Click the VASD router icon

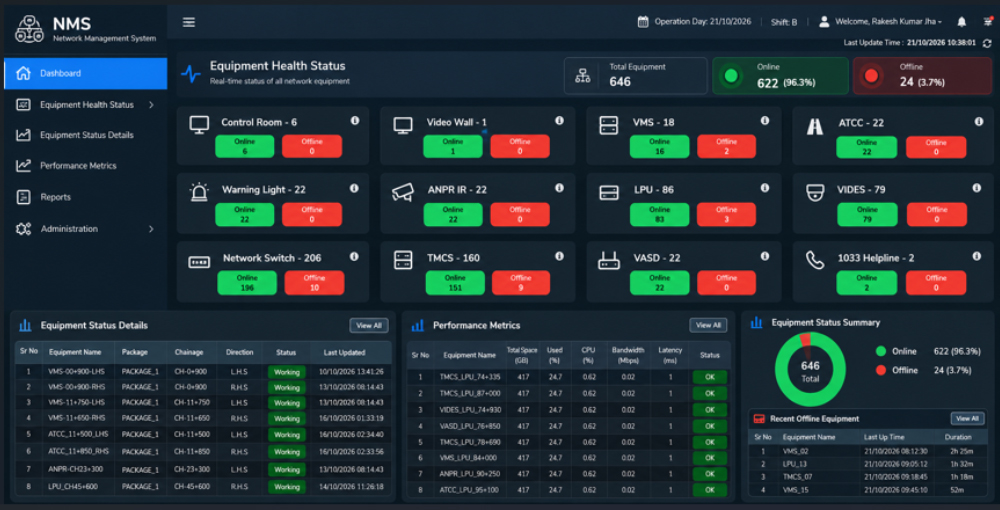(x=609, y=260)
